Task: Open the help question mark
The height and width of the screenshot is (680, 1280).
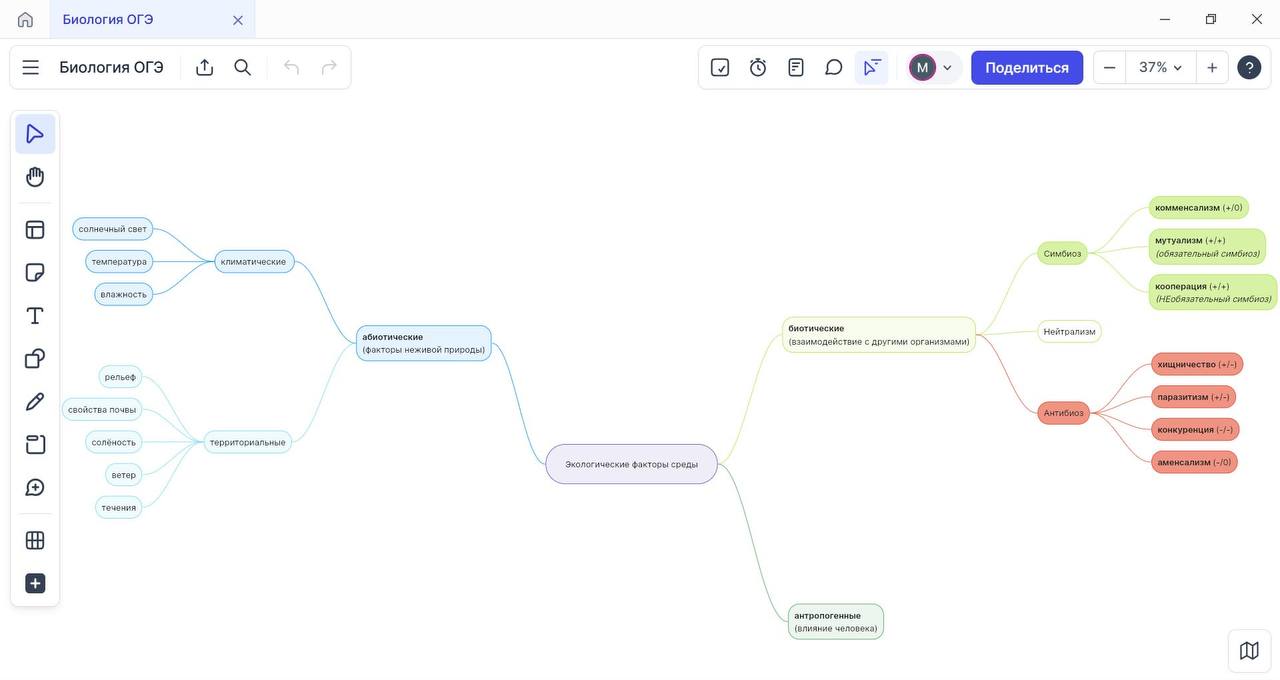Action: [1249, 67]
